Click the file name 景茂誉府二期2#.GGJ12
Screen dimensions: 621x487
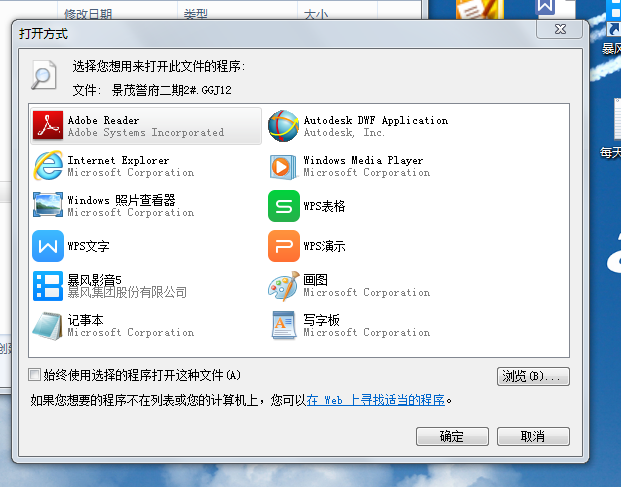(x=171, y=90)
